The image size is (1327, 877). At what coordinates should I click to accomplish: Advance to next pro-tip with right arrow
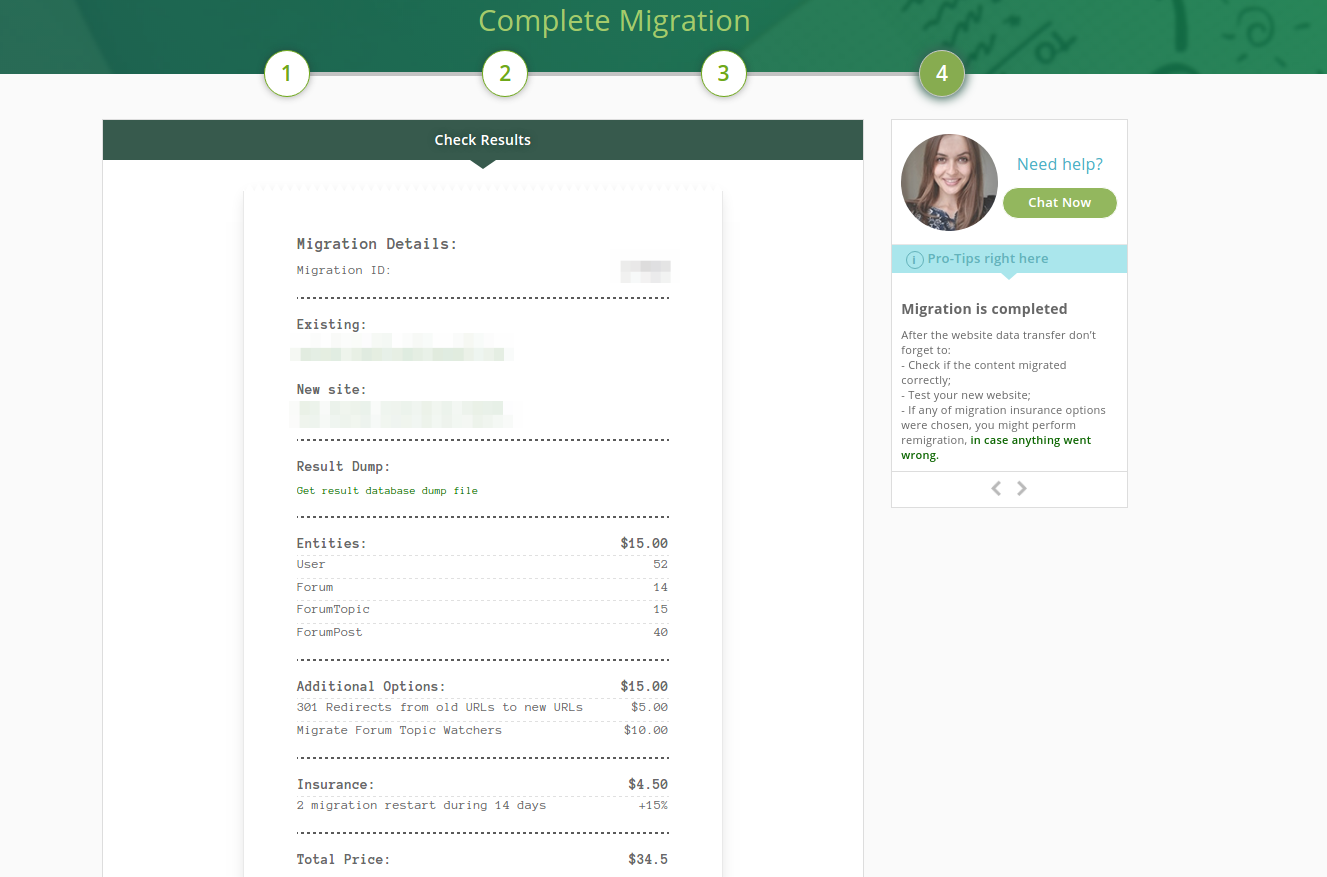pyautogui.click(x=1022, y=488)
